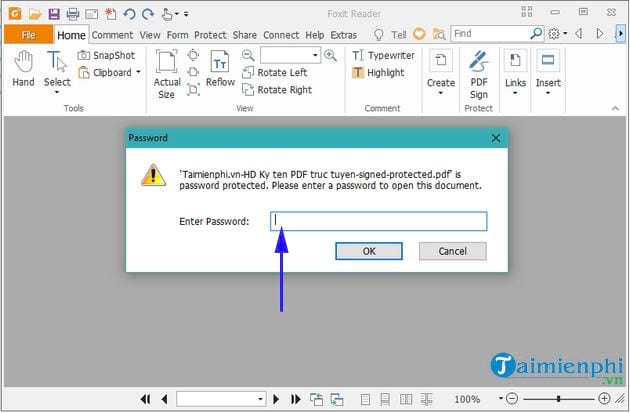Activate Reflow view
Image resolution: width=630 pixels, height=413 pixels.
(220, 69)
